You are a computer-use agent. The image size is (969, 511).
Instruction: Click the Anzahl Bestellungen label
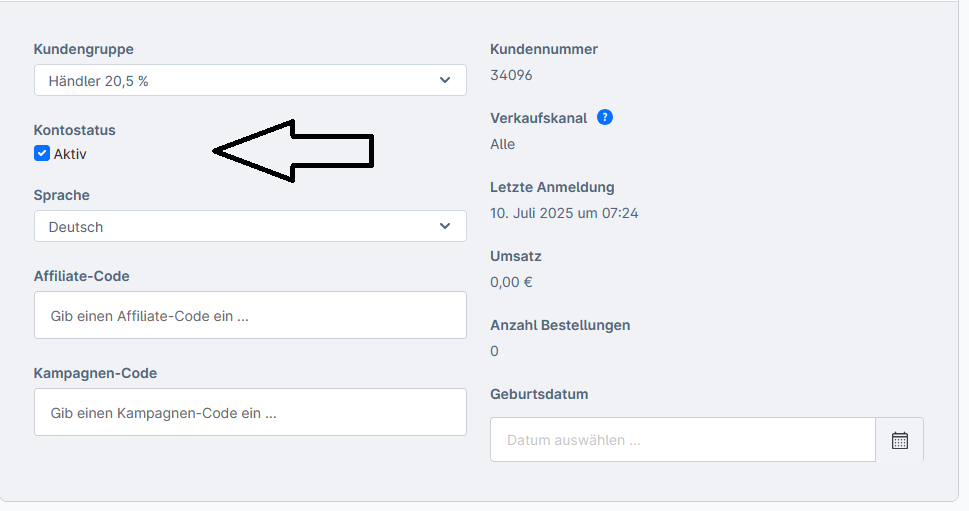point(560,325)
